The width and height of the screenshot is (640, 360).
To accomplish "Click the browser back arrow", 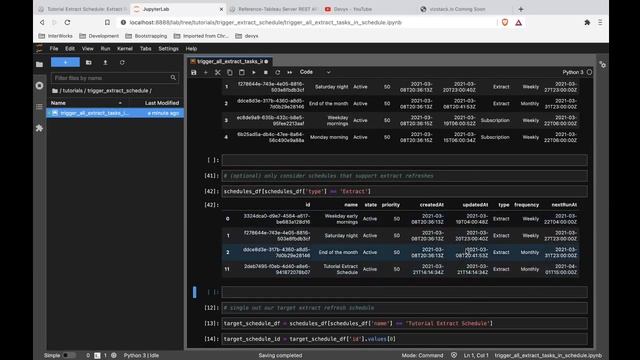I will 42,22.
